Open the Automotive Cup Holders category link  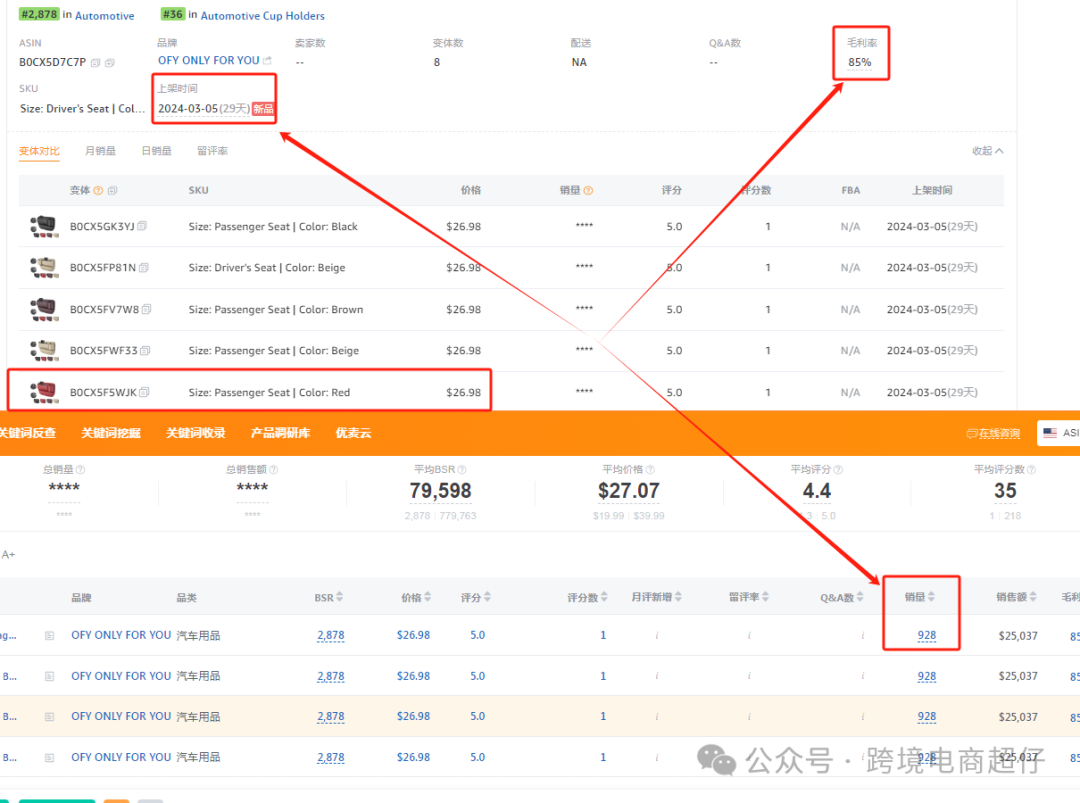262,15
